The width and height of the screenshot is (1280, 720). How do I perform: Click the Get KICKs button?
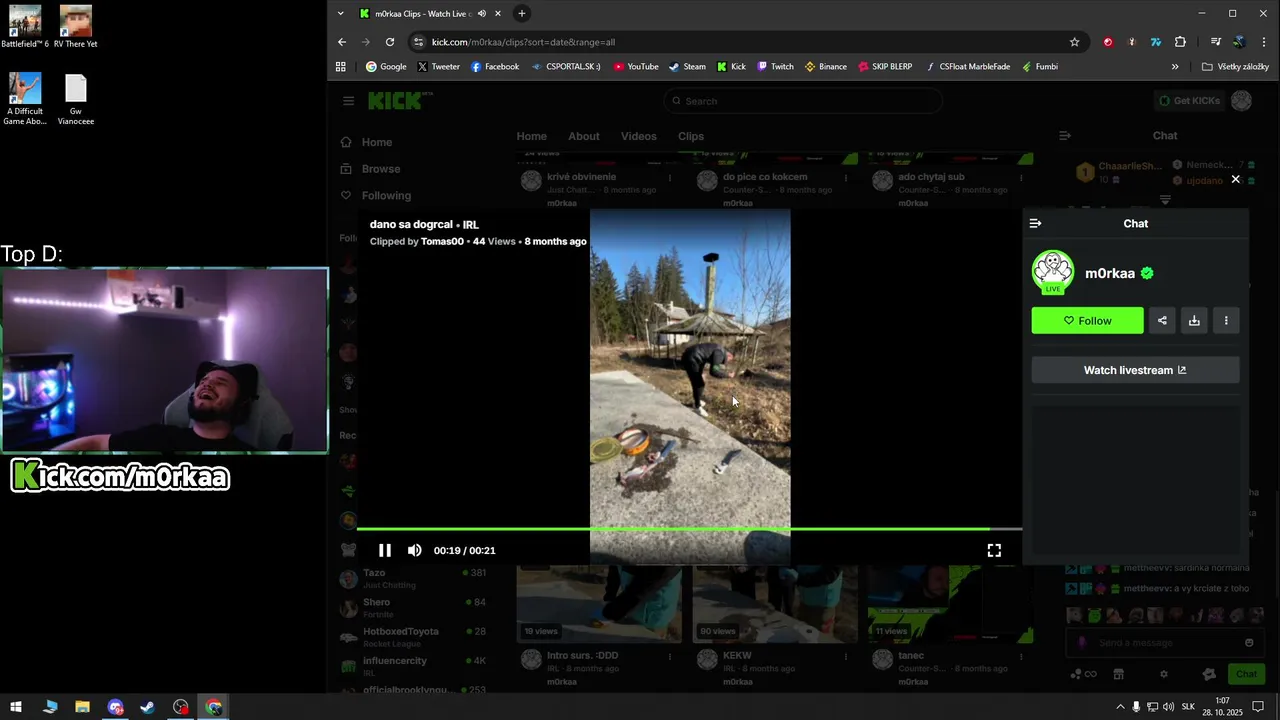point(1188,101)
